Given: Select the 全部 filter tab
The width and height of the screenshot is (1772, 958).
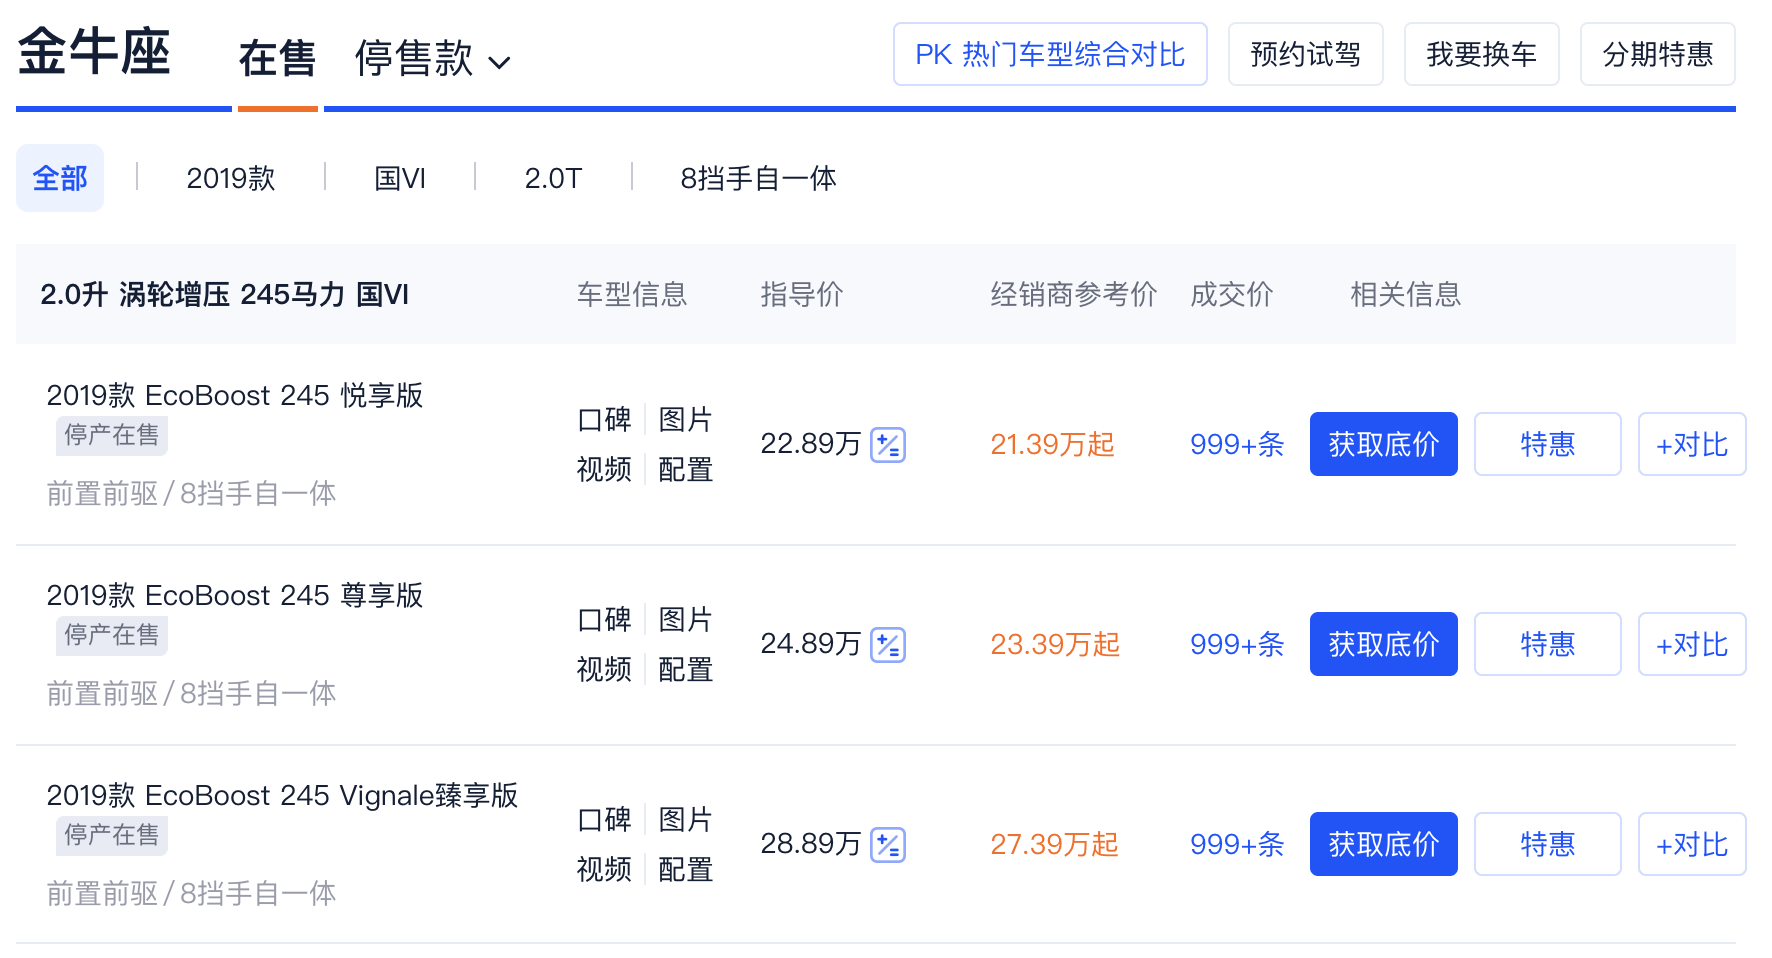Looking at the screenshot, I should [60, 178].
